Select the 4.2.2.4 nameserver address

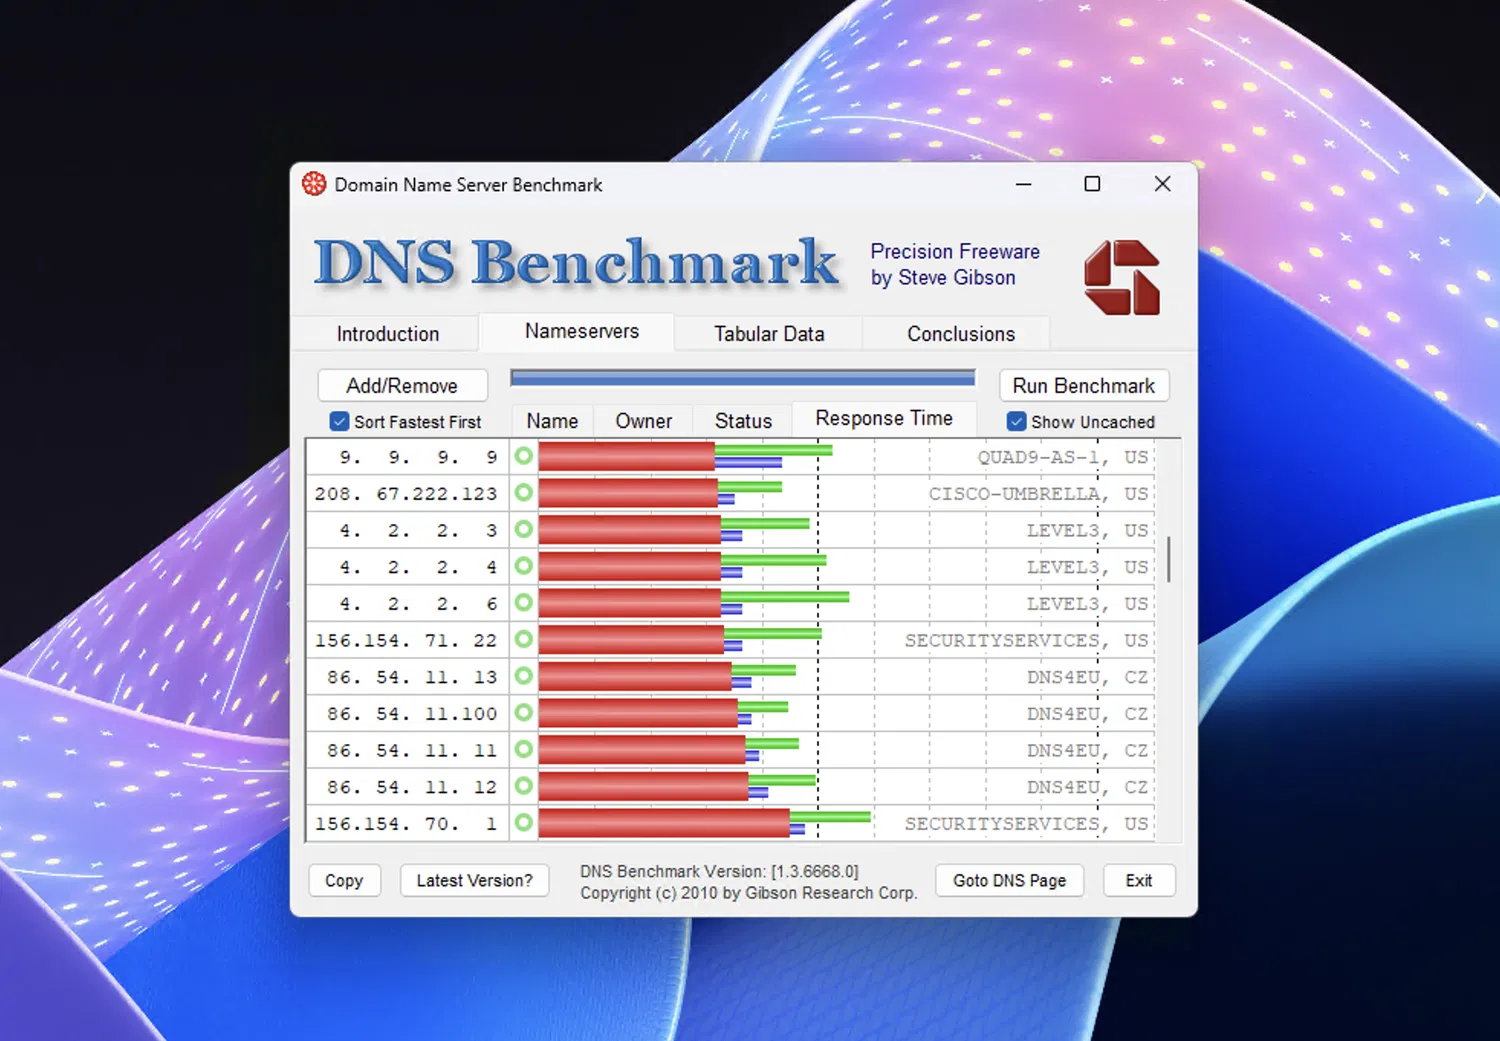[x=418, y=567]
